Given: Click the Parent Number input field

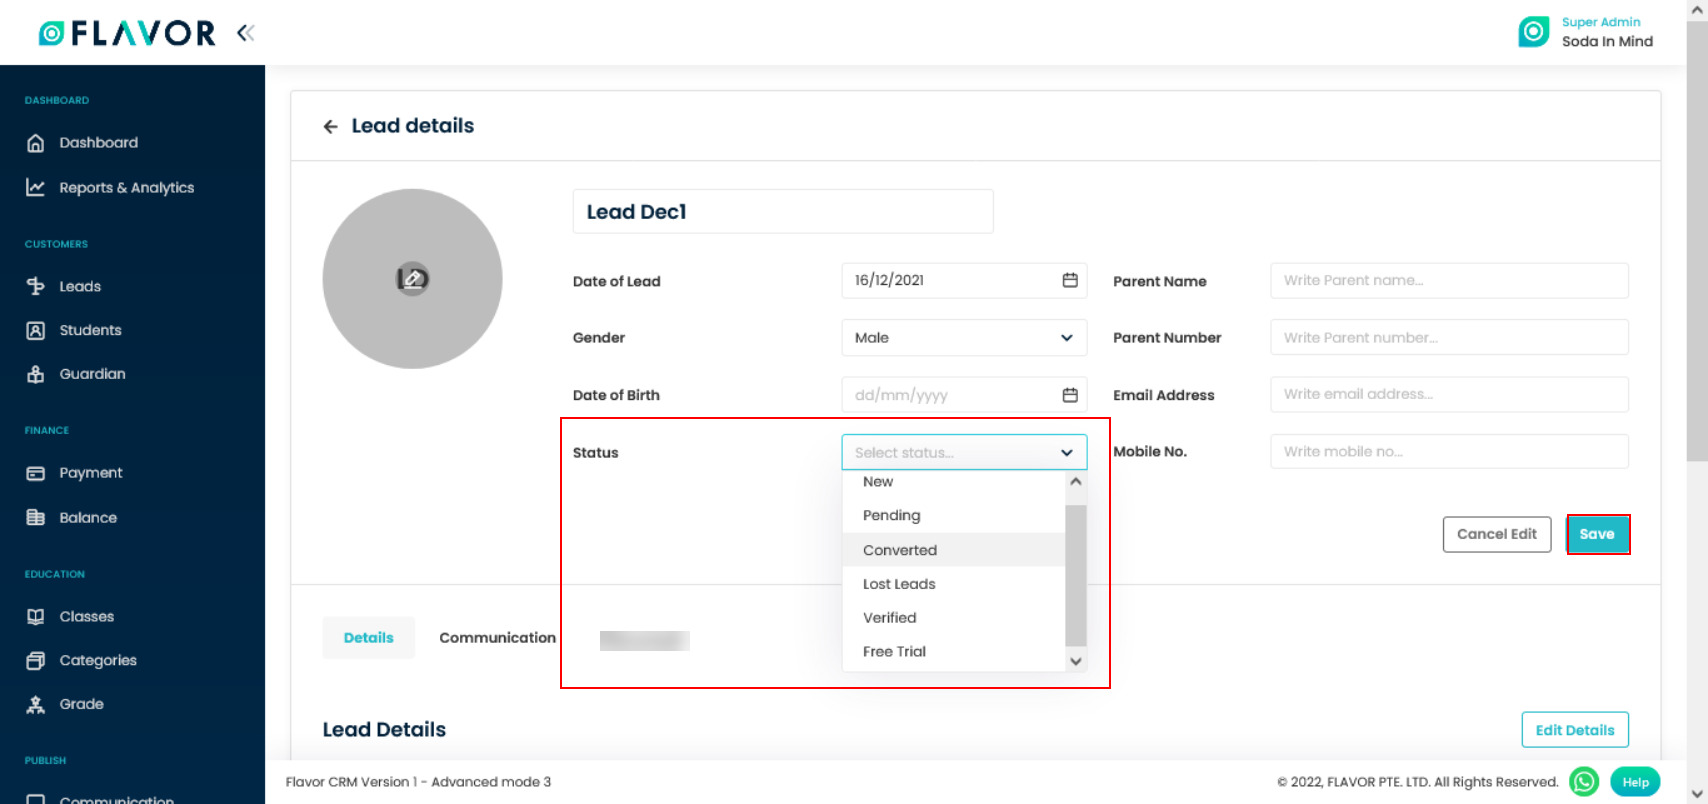Looking at the screenshot, I should tap(1449, 337).
